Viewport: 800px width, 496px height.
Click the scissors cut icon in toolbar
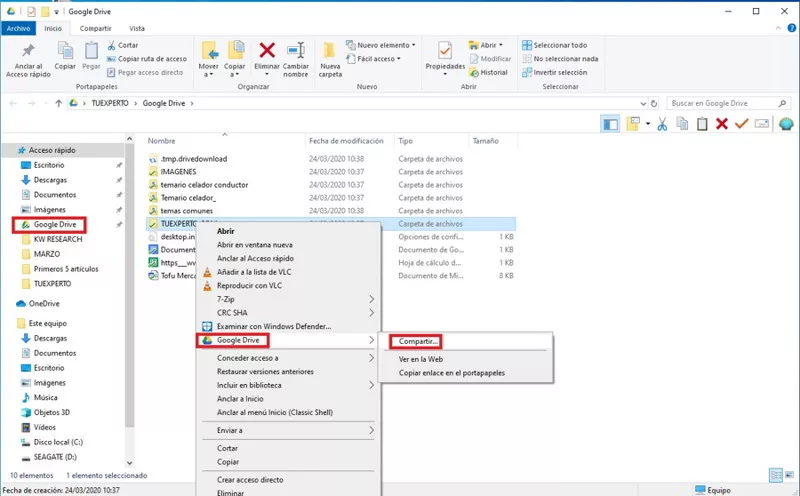tap(662, 123)
